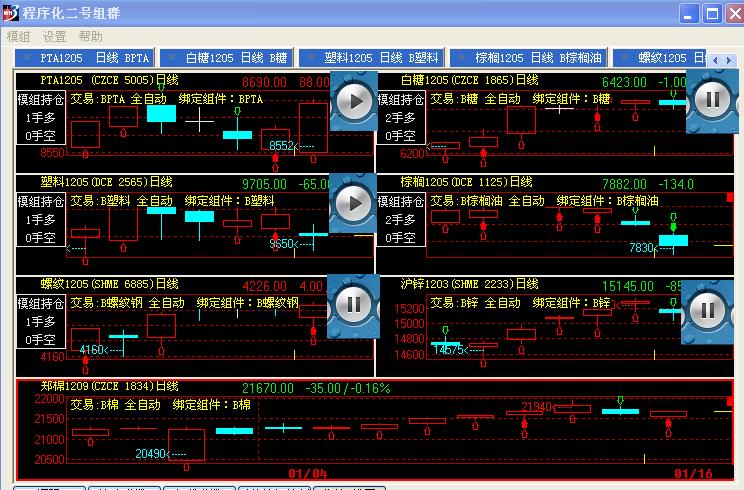This screenshot has width=744, height=490.
Task: Pause the 沪锌1203 trading module
Action: [706, 309]
